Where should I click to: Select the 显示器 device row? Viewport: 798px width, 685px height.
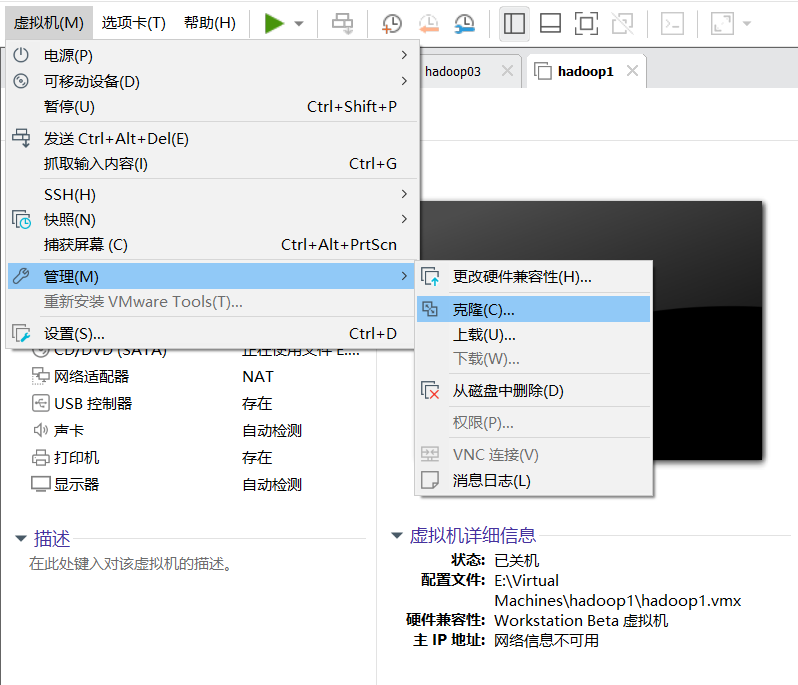(198, 484)
